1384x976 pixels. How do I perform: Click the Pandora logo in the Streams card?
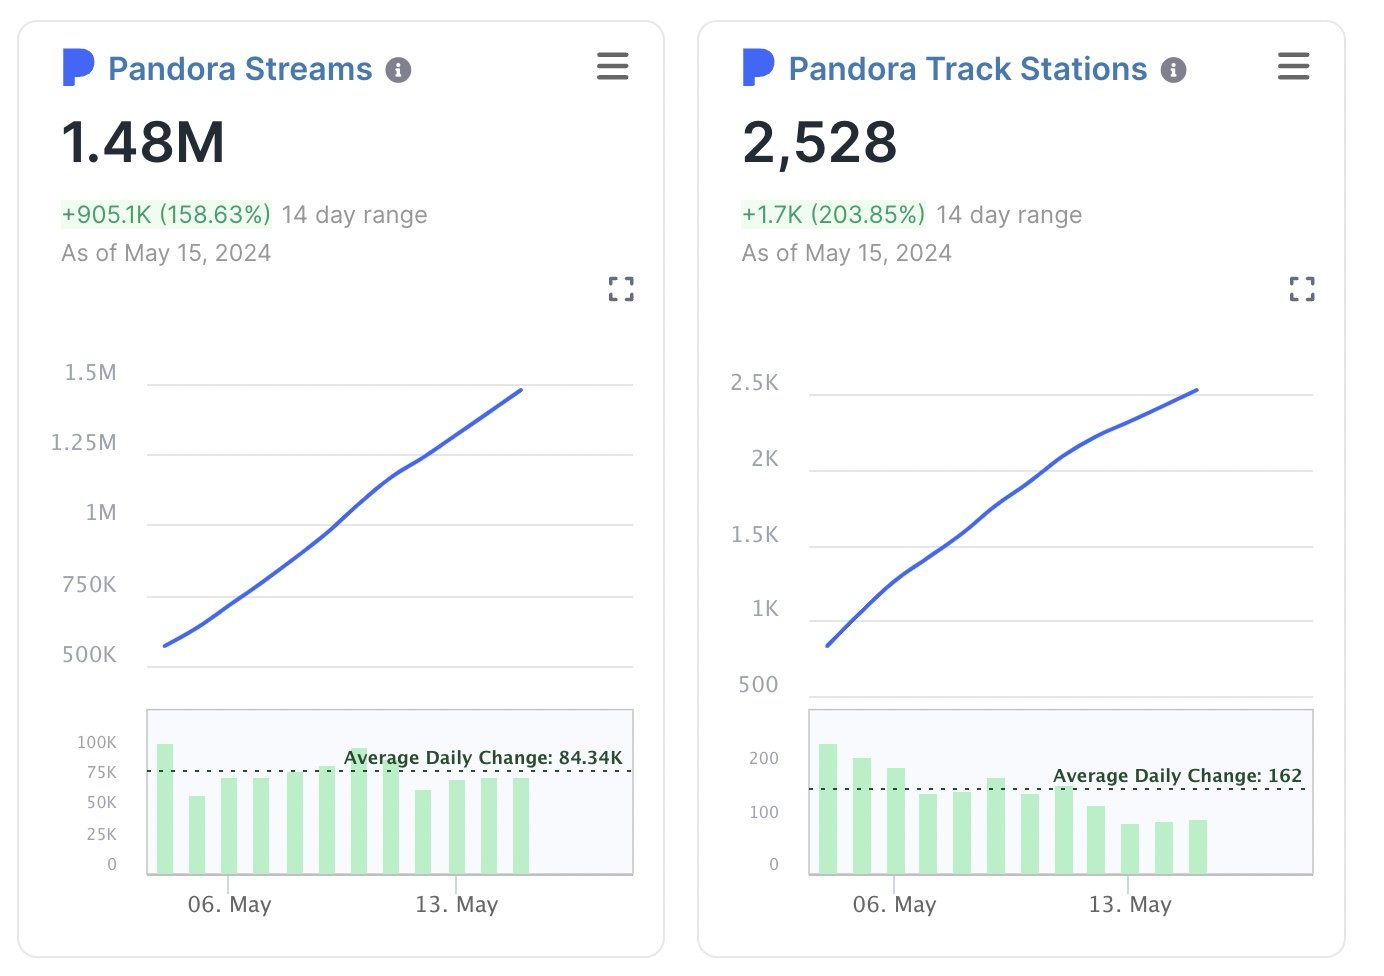(78, 68)
